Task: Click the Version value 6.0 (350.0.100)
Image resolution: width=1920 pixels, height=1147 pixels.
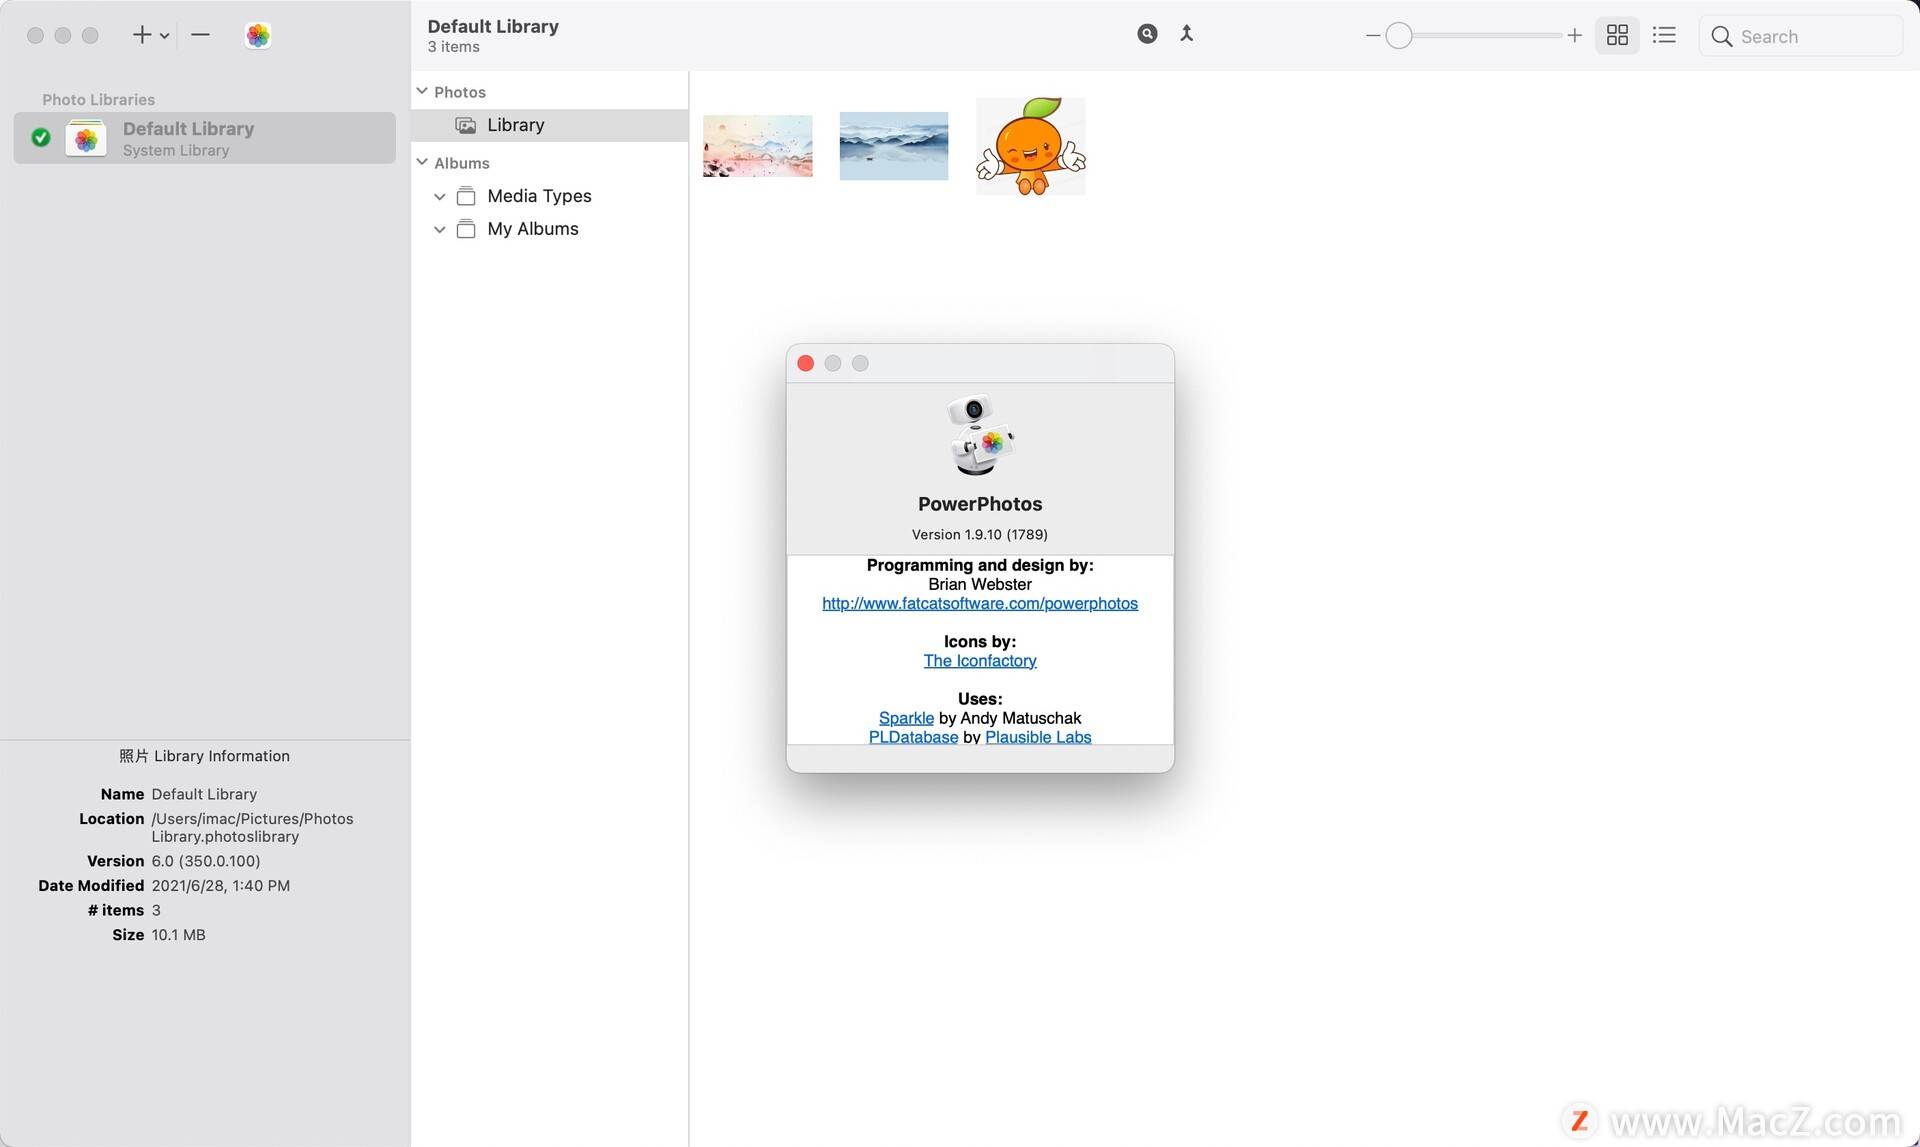Action: [x=206, y=861]
